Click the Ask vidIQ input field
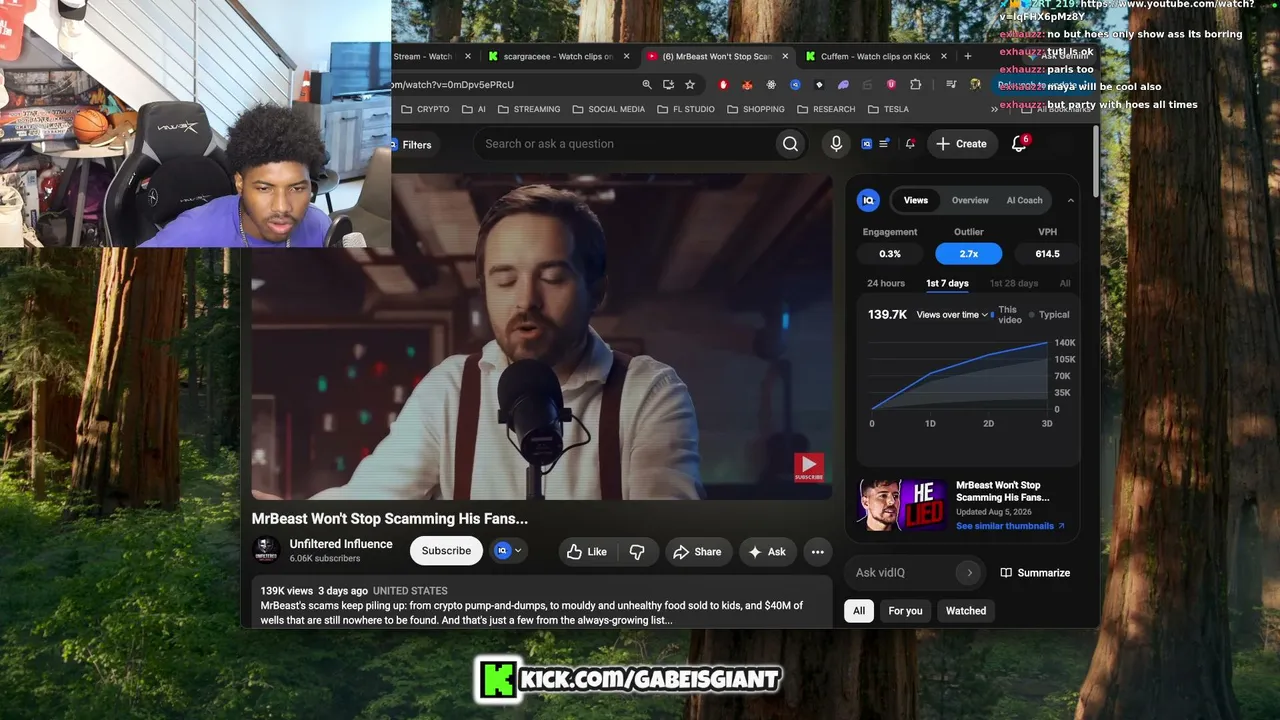The image size is (1280, 720). 903,573
